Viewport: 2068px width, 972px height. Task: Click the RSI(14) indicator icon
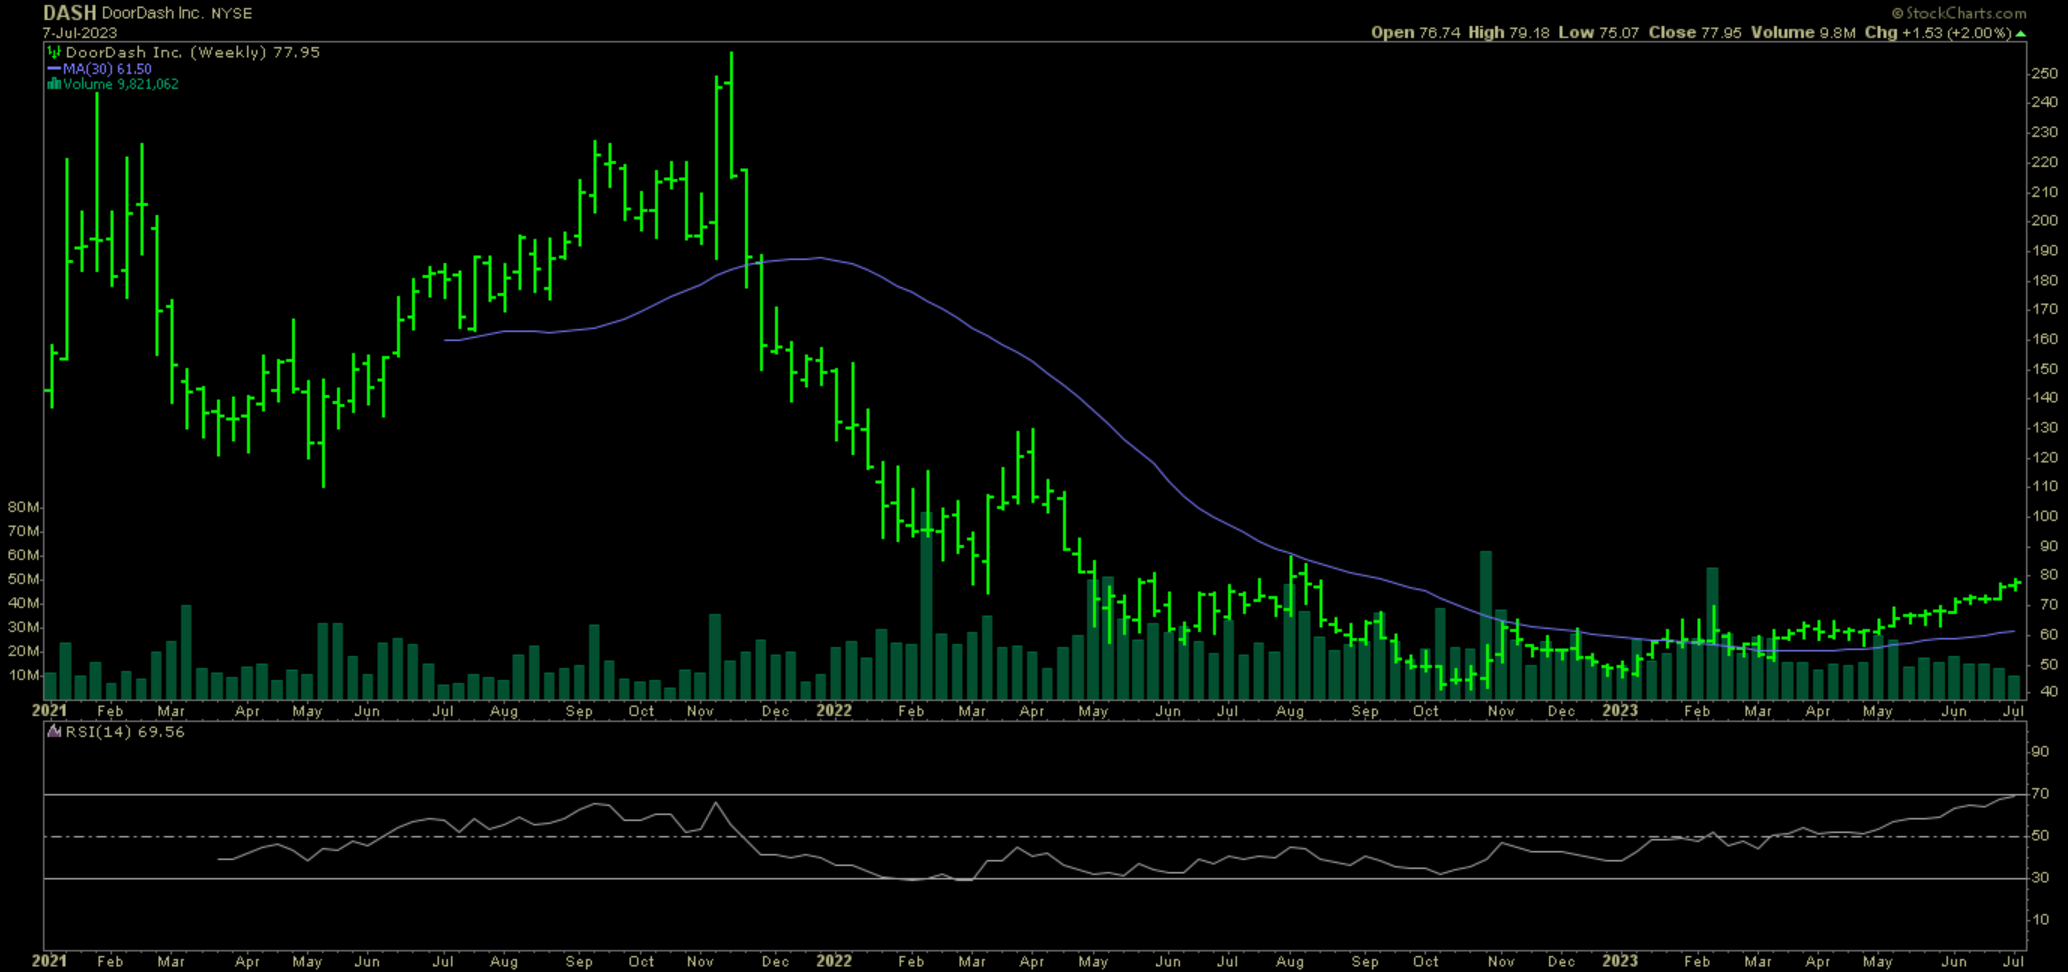54,732
